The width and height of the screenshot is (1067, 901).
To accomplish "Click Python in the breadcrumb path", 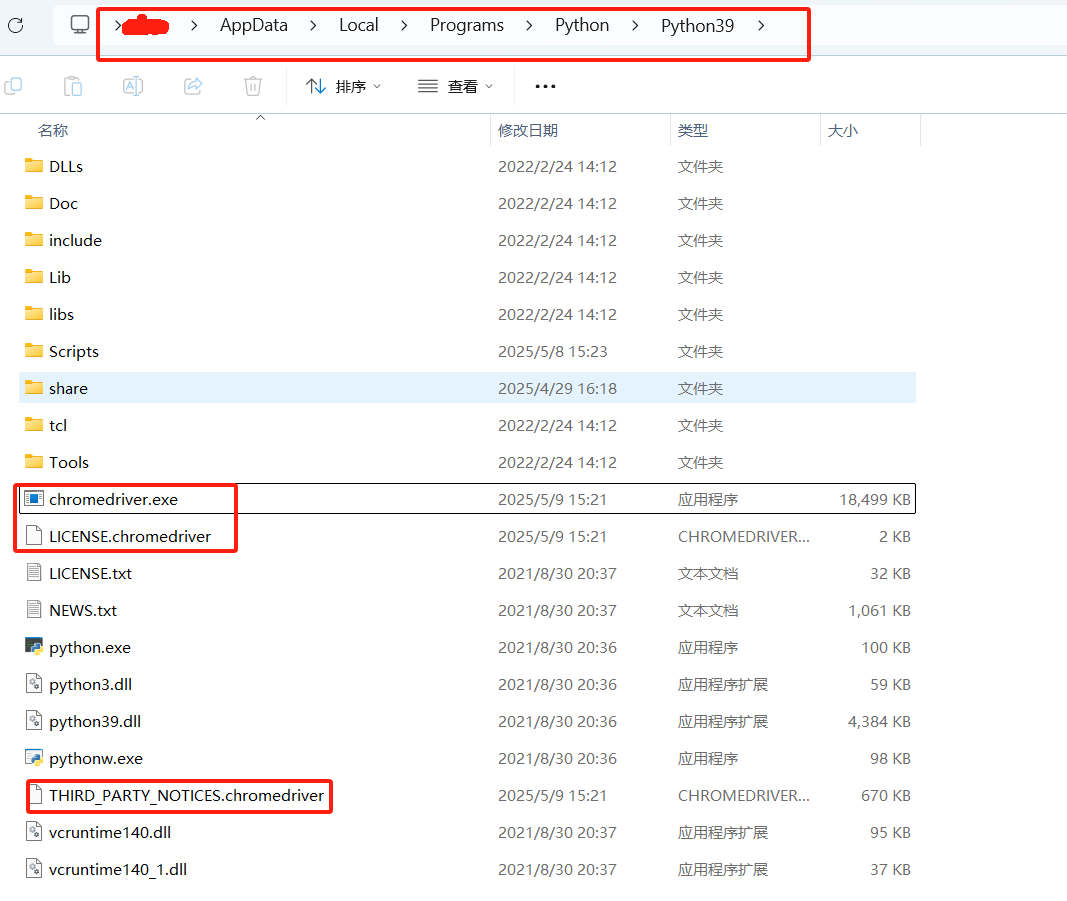I will coord(582,25).
